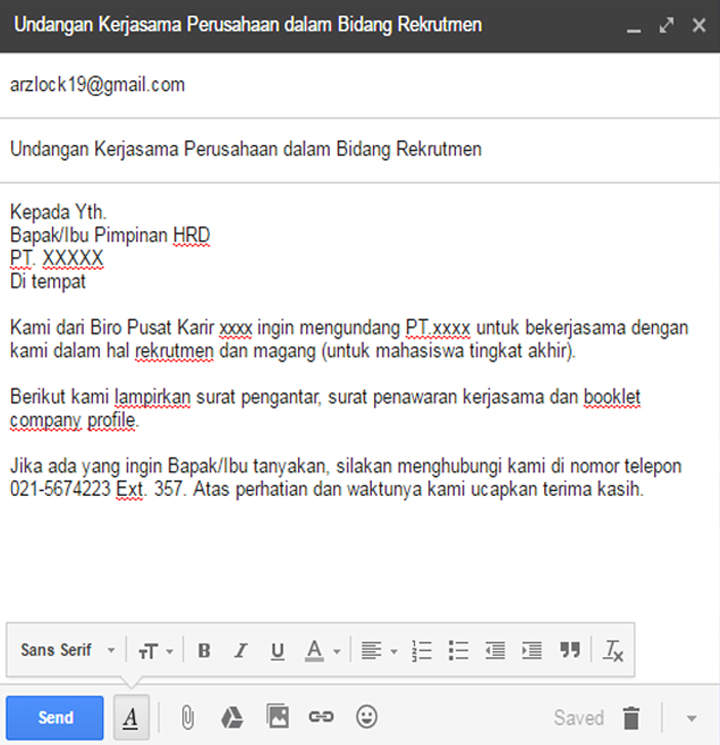Click the misspelled word 'rekrutmen' in the body
Screen dimensions: 720x745
(174, 351)
